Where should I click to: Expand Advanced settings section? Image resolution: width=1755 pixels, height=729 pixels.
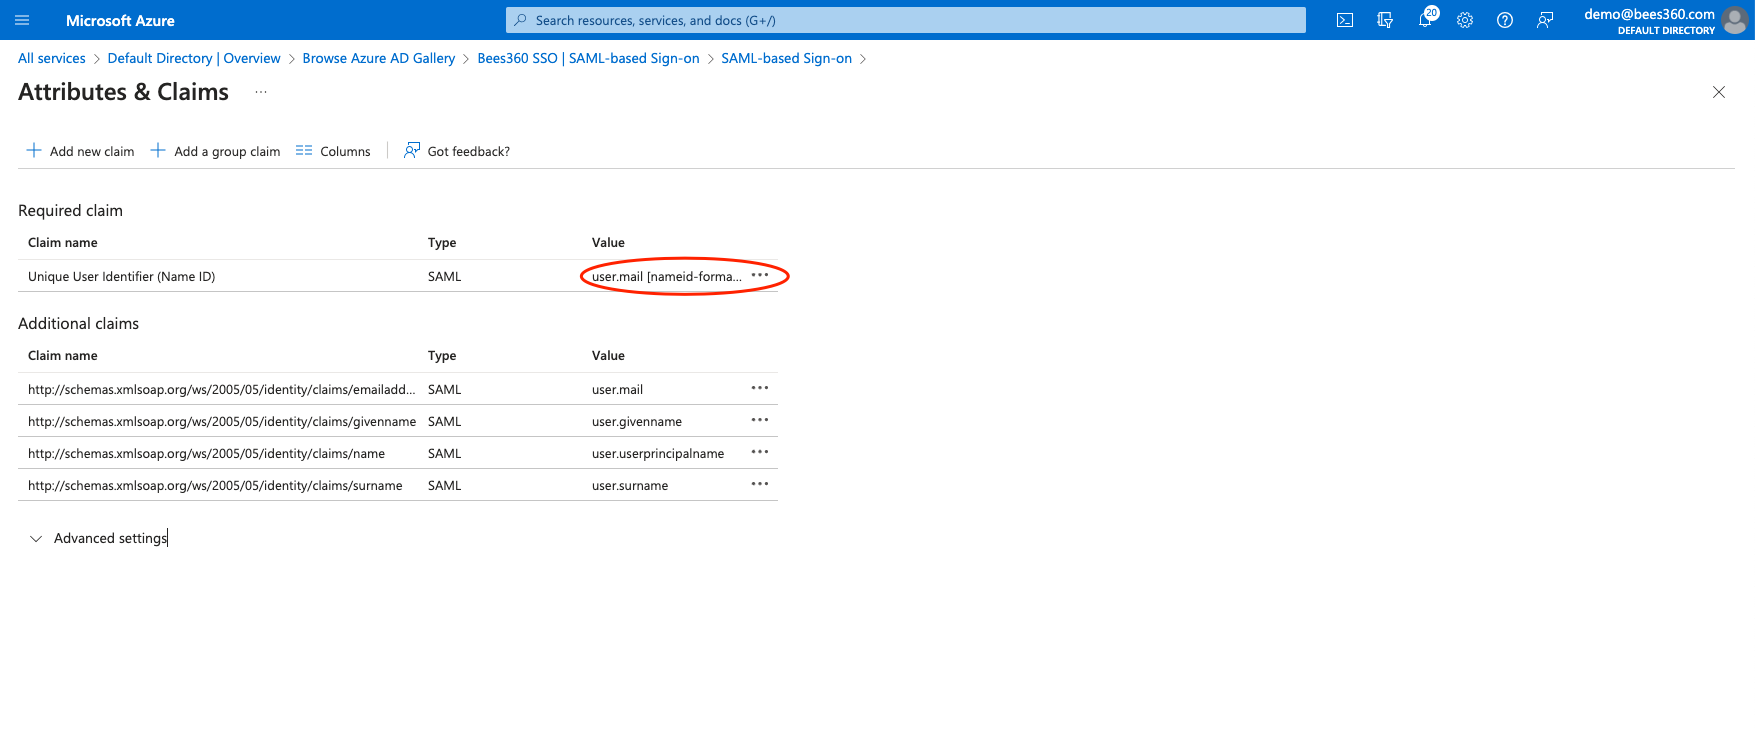tap(98, 538)
